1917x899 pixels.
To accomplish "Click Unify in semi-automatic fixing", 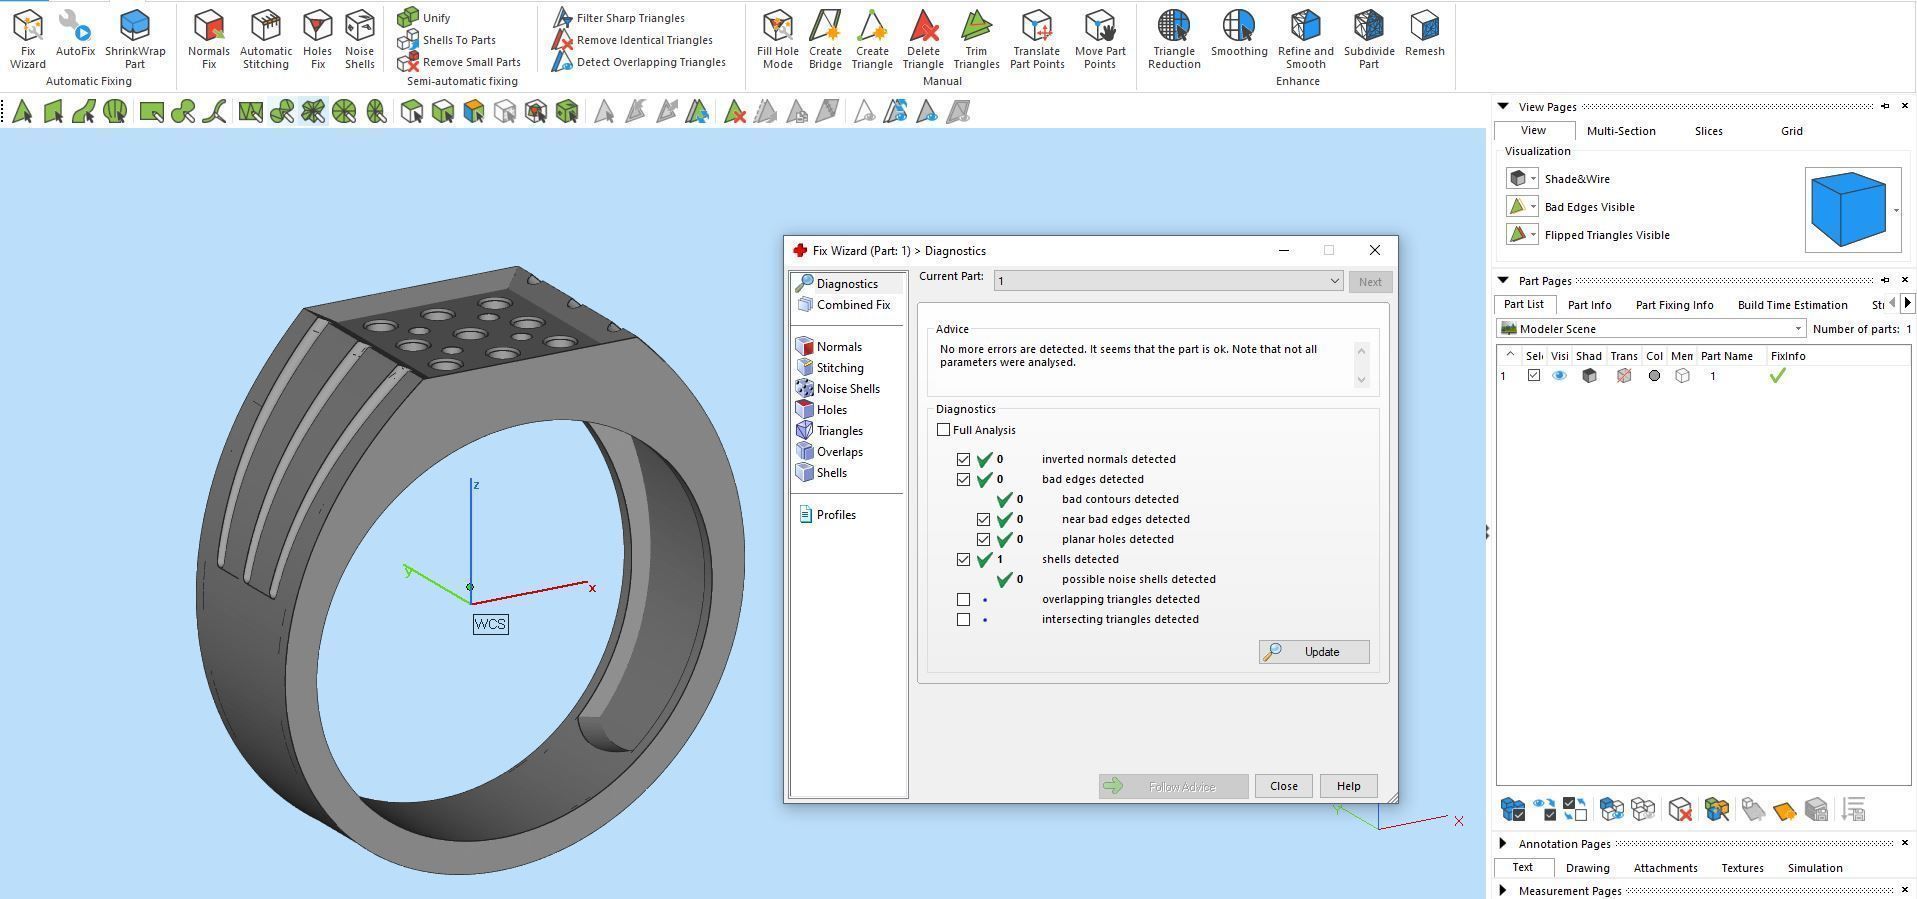I will tap(424, 18).
